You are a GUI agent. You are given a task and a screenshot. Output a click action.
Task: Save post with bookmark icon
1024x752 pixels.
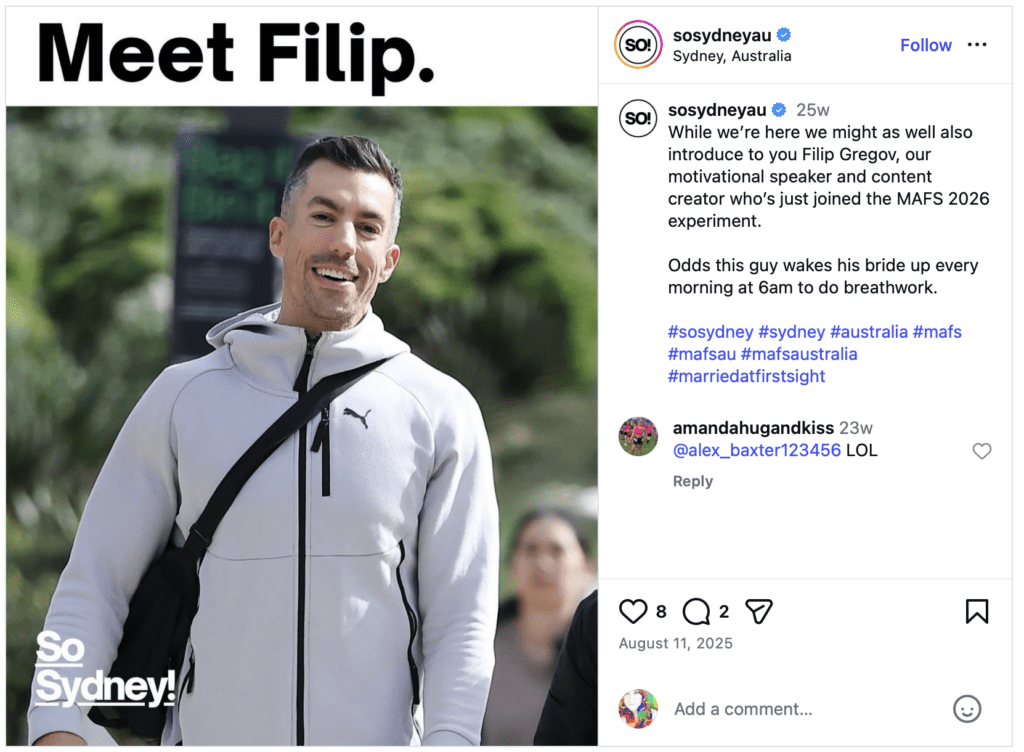[977, 612]
